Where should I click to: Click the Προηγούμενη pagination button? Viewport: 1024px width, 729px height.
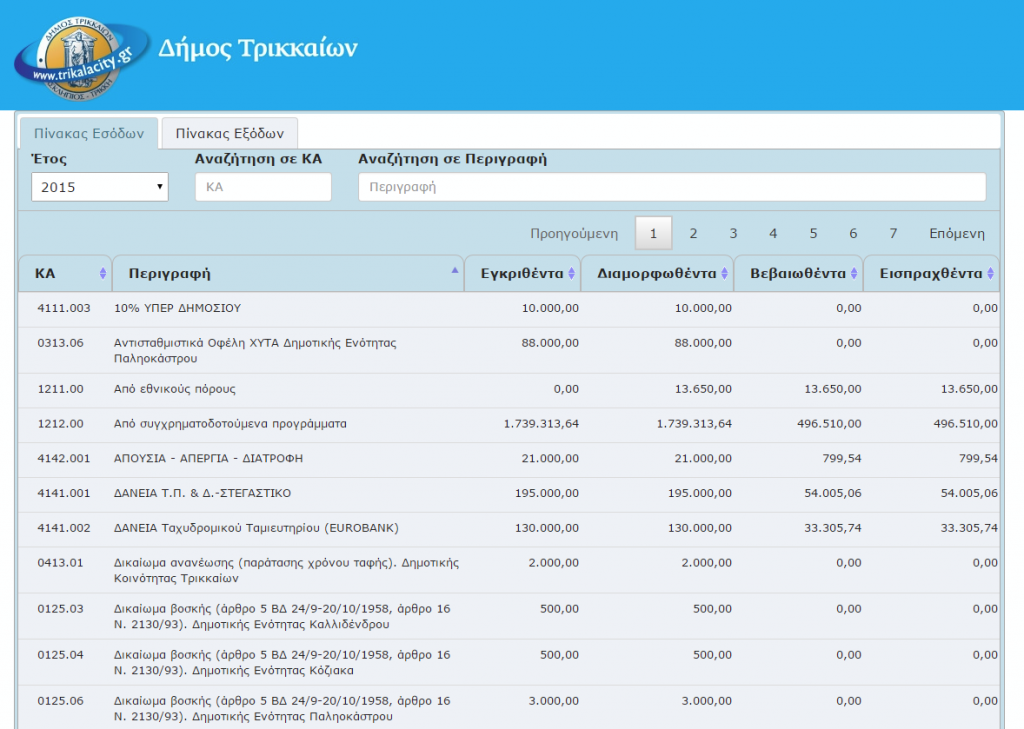(x=574, y=233)
